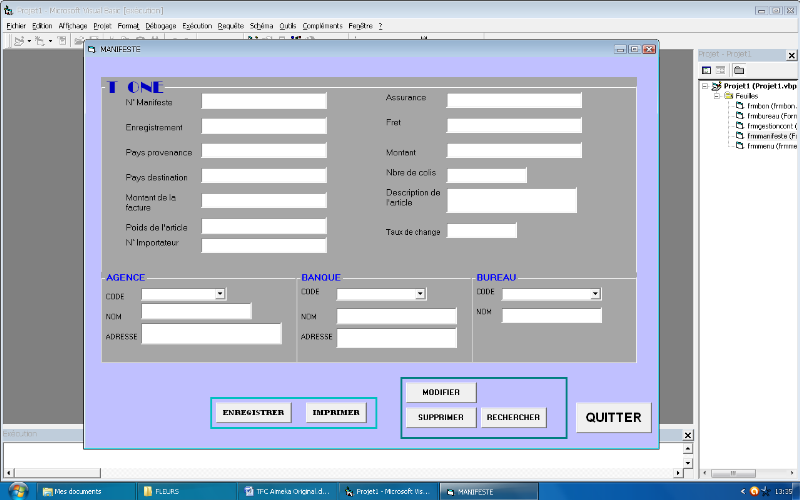The image size is (800, 500).
Task: Select Frmbon form icon in project tree
Action: tap(739, 105)
